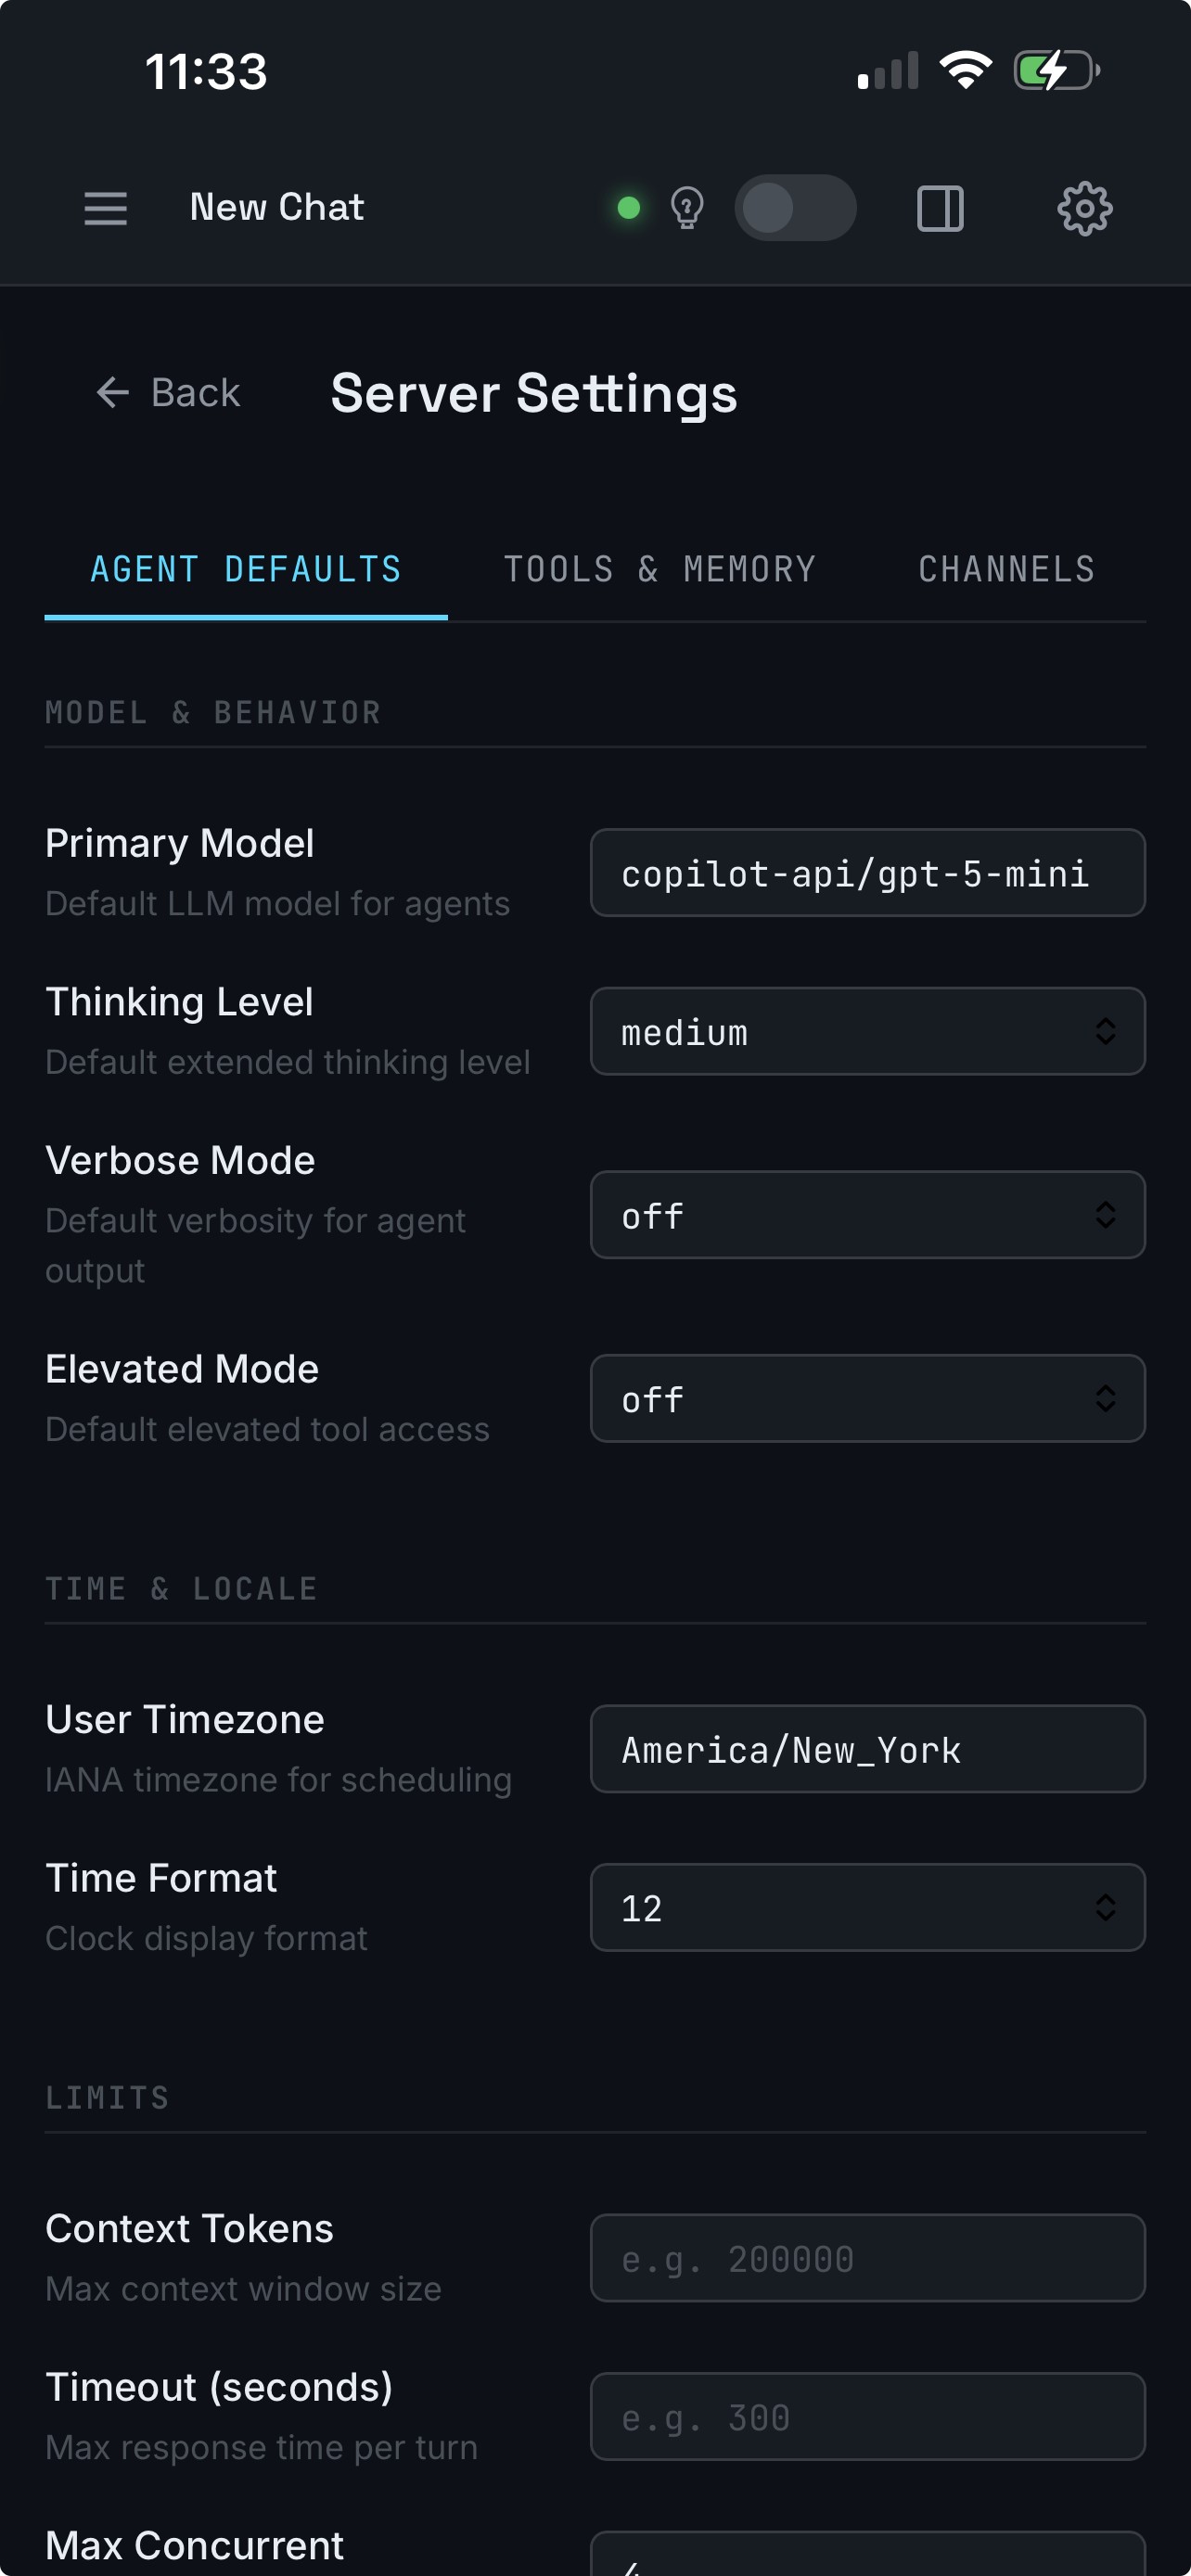The width and height of the screenshot is (1191, 2576).
Task: Flip the toggle switch in the header
Action: pyautogui.click(x=795, y=207)
